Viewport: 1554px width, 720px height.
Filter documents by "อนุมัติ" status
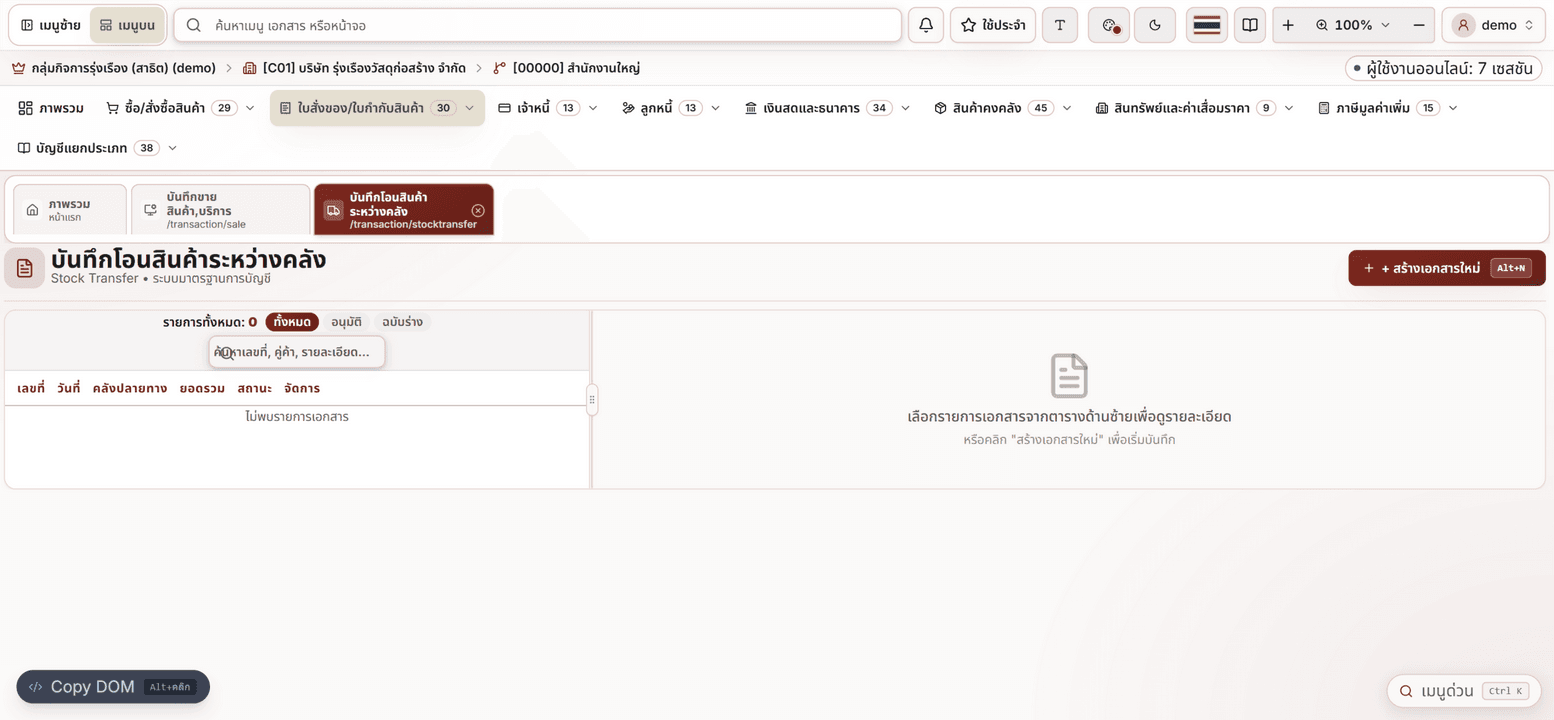pos(347,322)
